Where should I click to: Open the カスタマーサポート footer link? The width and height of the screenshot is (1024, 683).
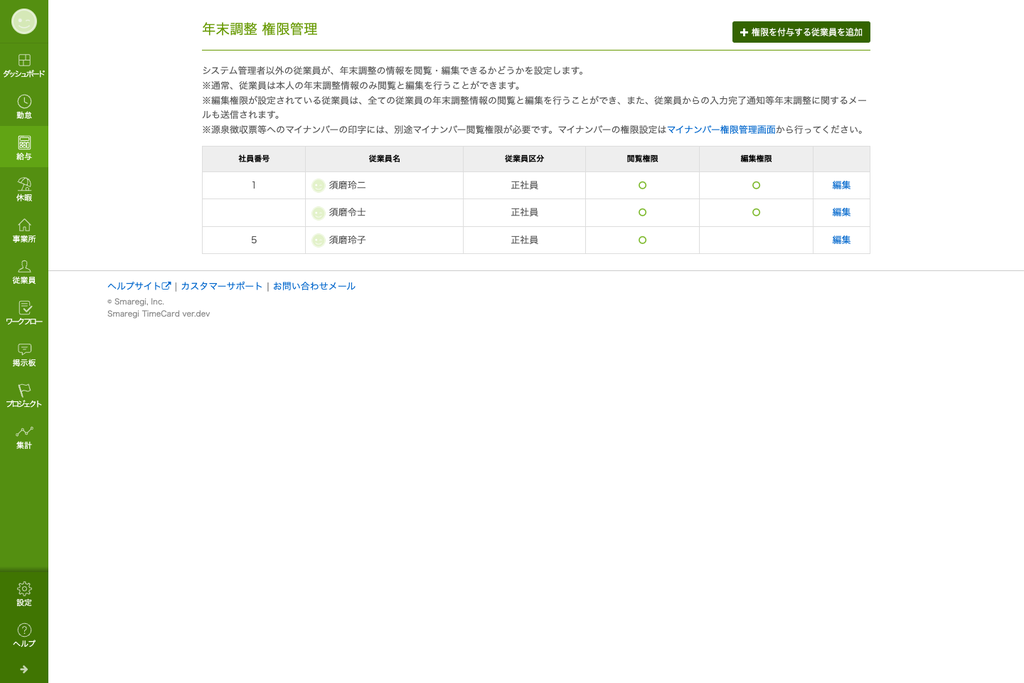[x=221, y=286]
